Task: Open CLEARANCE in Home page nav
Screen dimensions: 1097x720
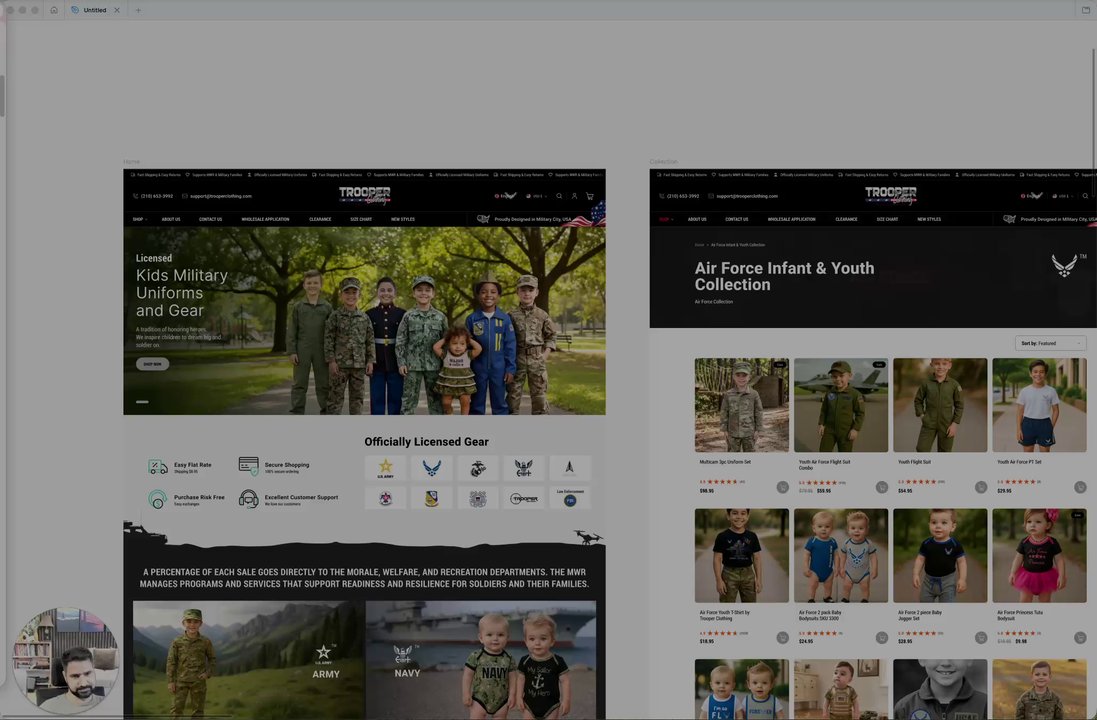Action: click(x=320, y=219)
